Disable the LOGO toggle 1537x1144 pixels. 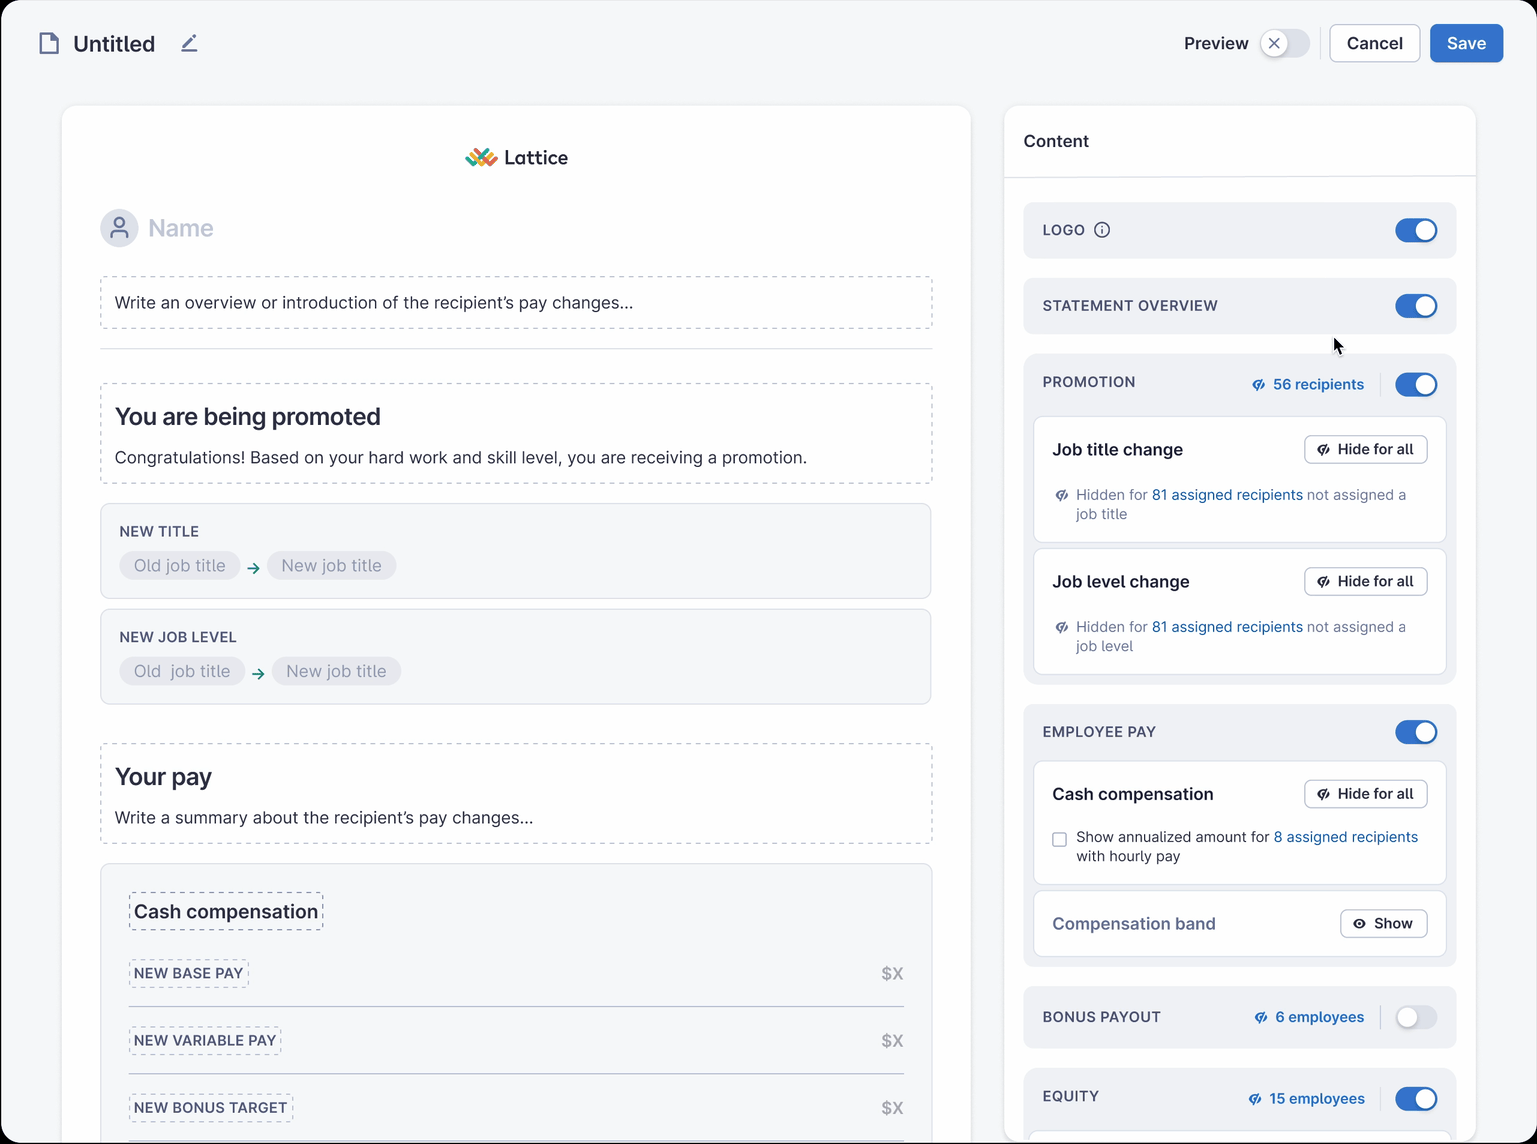[1416, 230]
